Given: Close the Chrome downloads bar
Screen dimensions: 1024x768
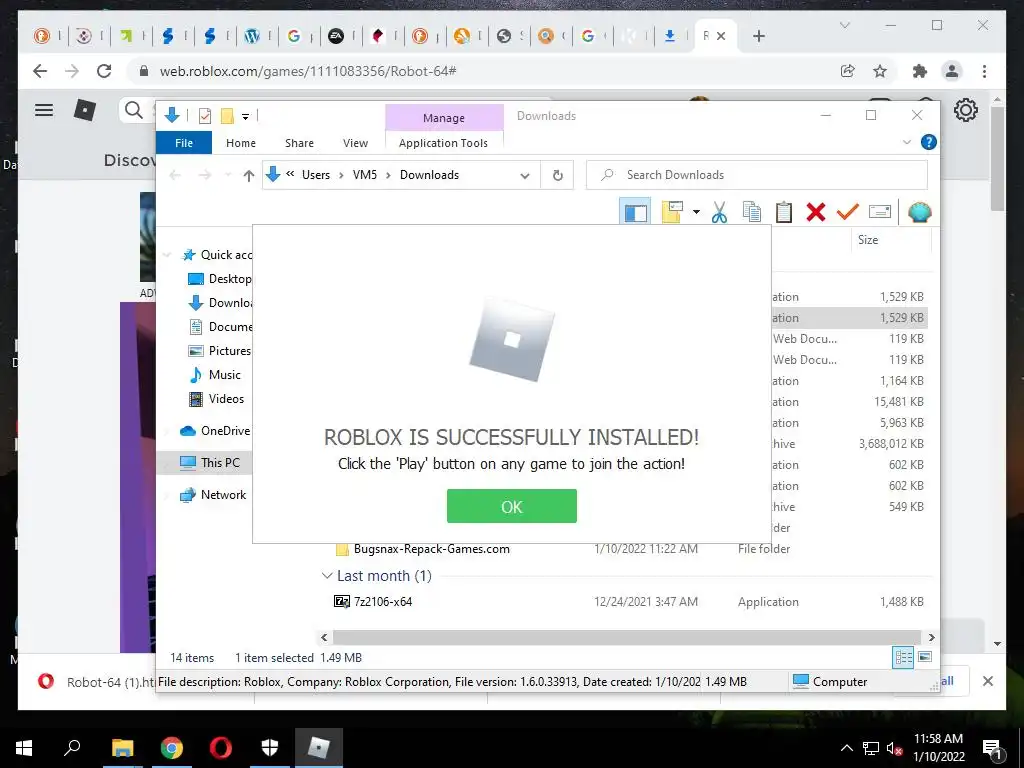Looking at the screenshot, I should 987,681.
